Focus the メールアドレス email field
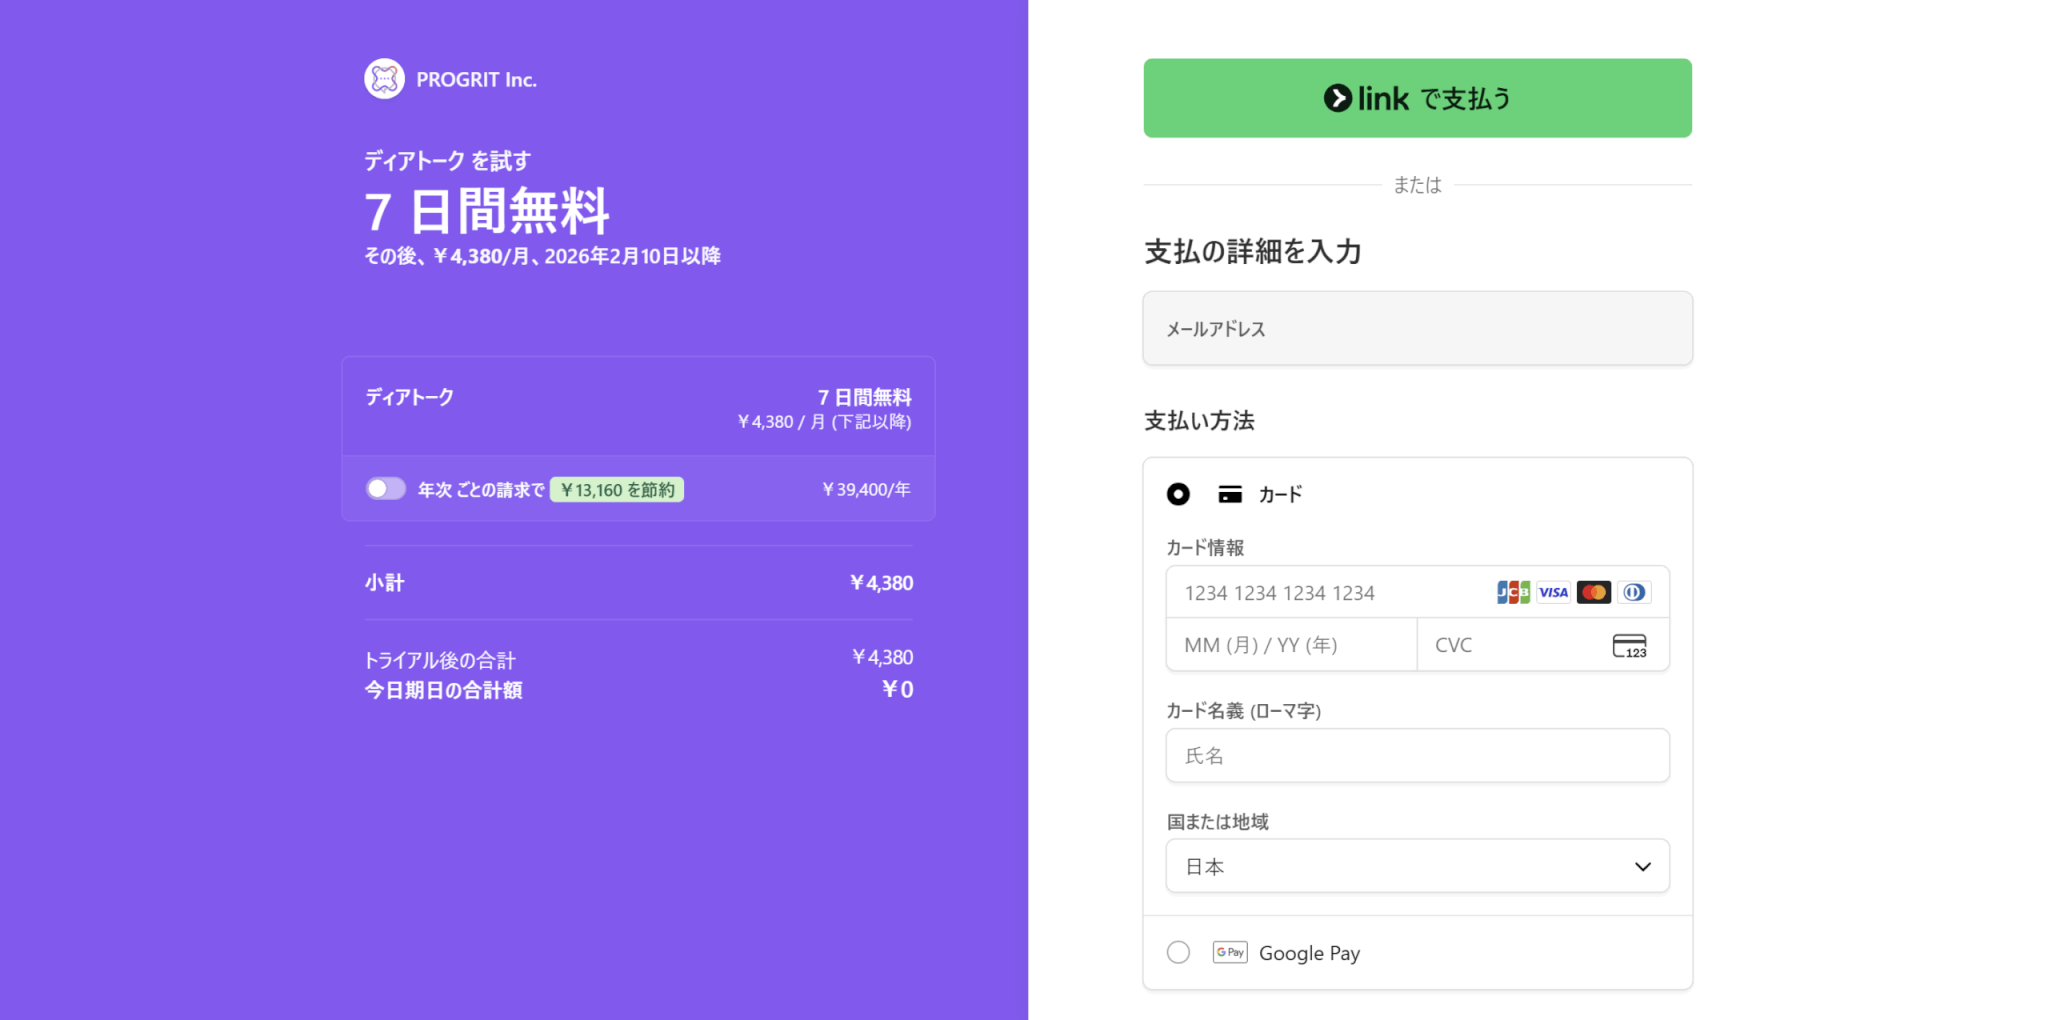The image size is (2048, 1020). (1417, 329)
